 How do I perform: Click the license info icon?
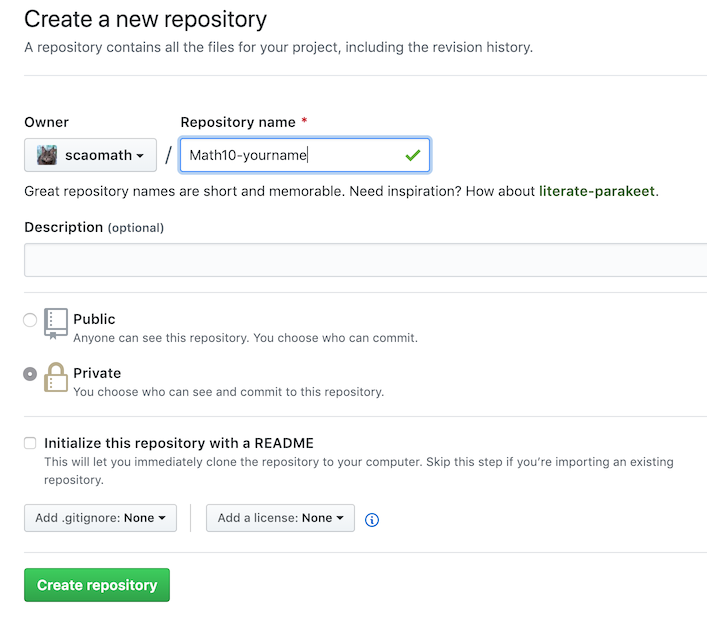[x=372, y=520]
